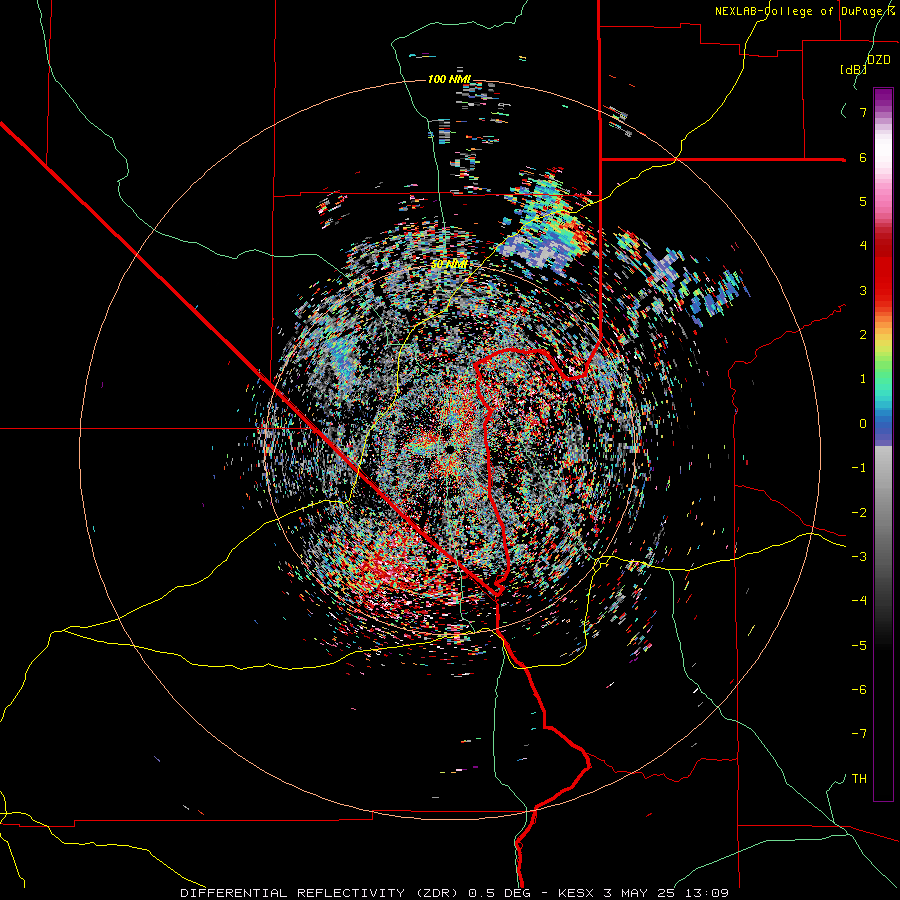Click the 0 value on the color scale

(863, 424)
